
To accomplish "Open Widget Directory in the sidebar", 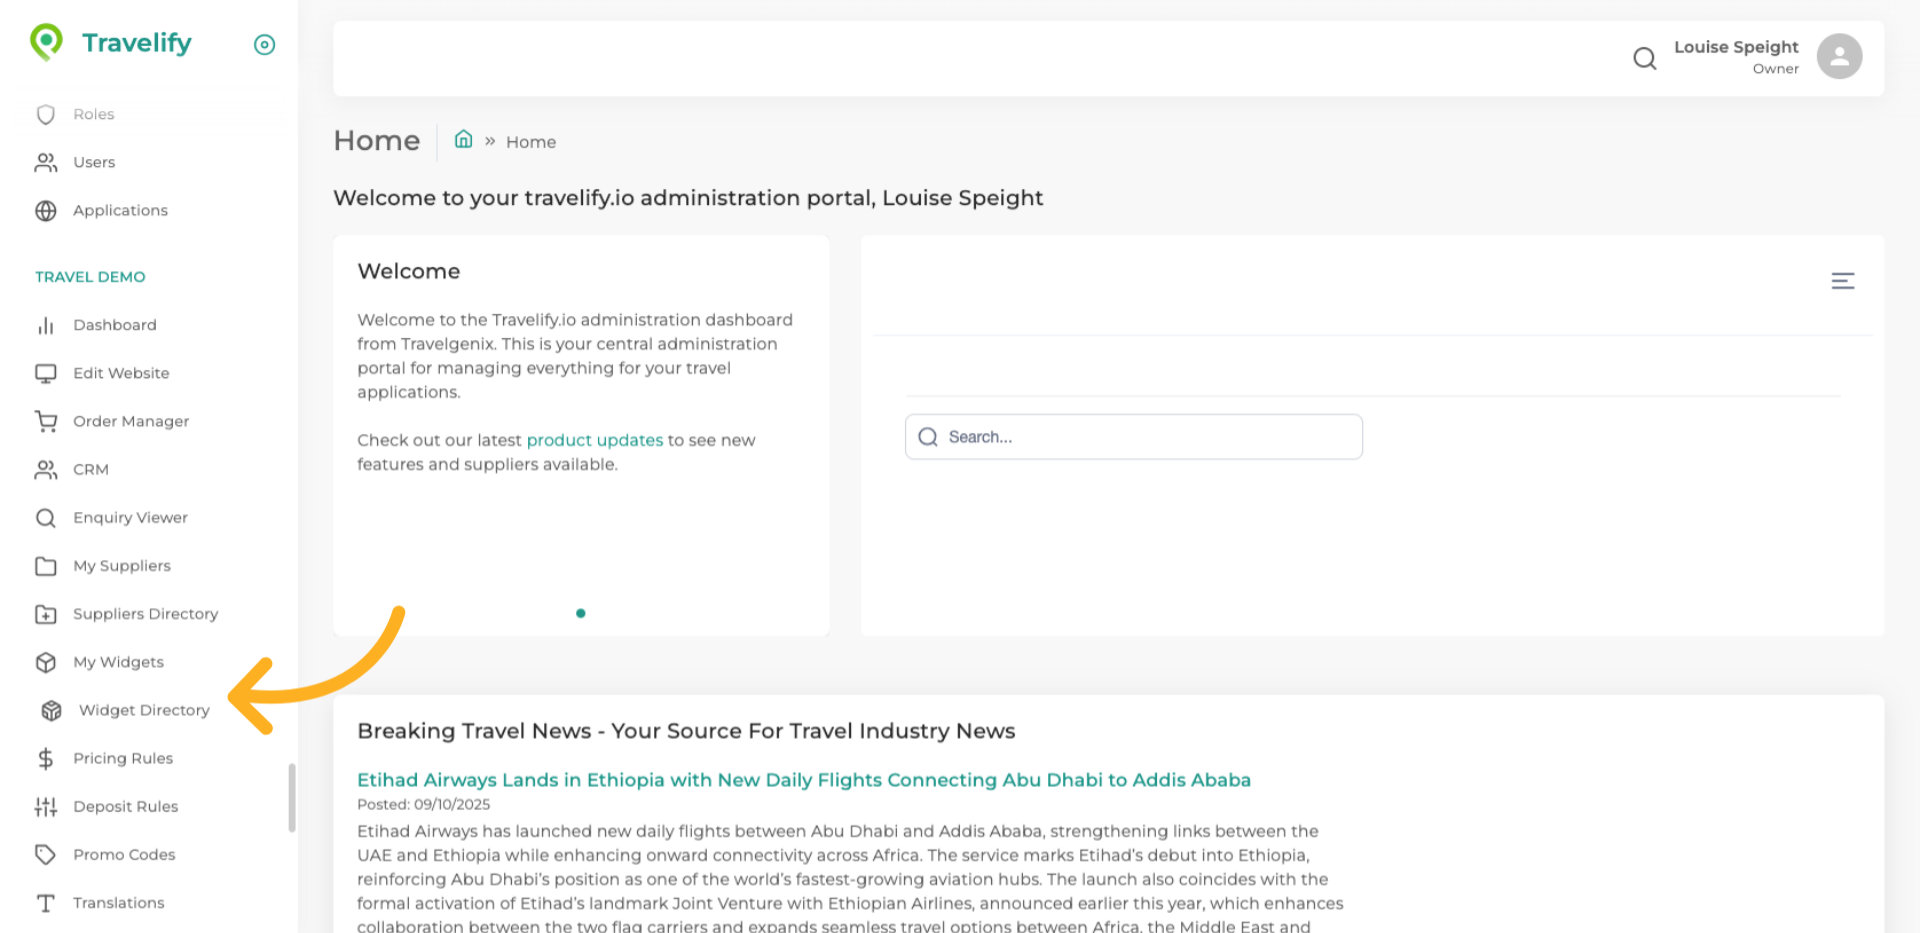I will click(x=144, y=710).
